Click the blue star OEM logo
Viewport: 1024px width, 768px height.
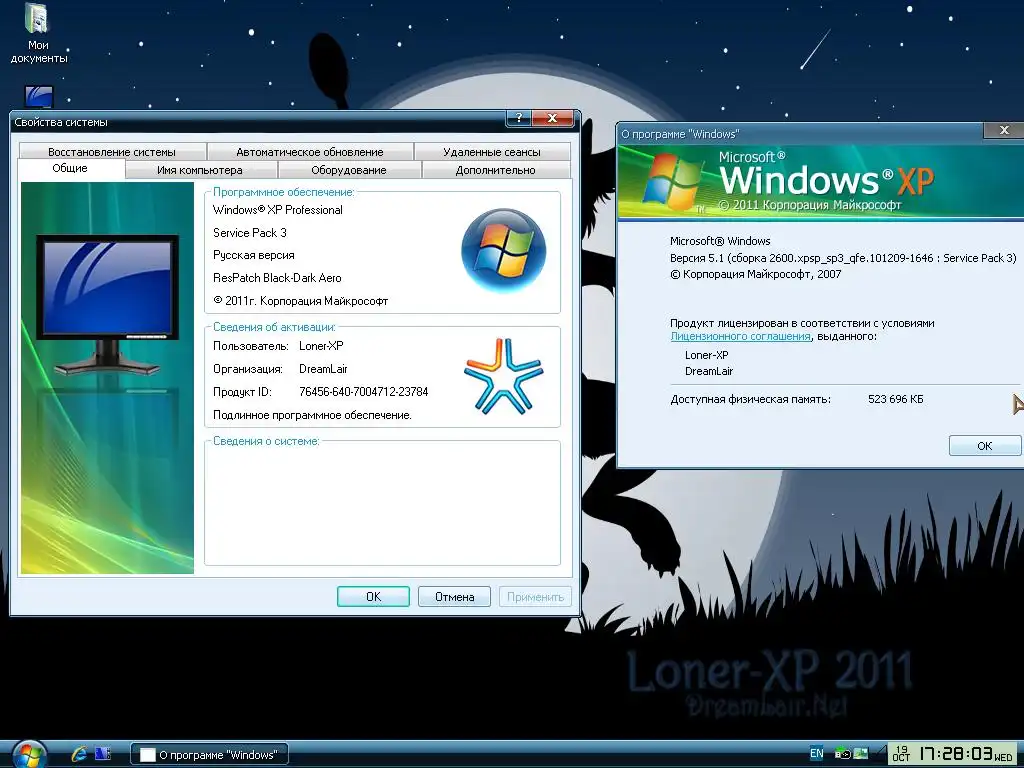[x=504, y=376]
